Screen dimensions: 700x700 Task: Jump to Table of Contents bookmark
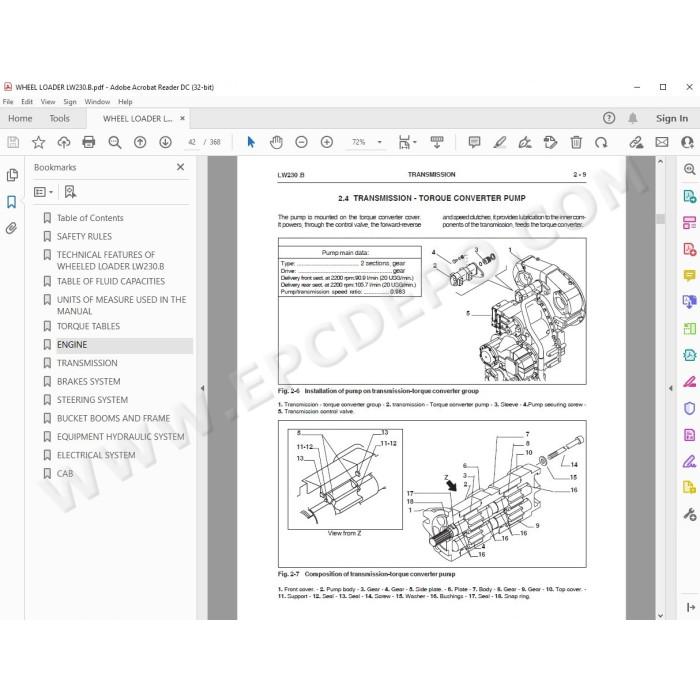90,218
